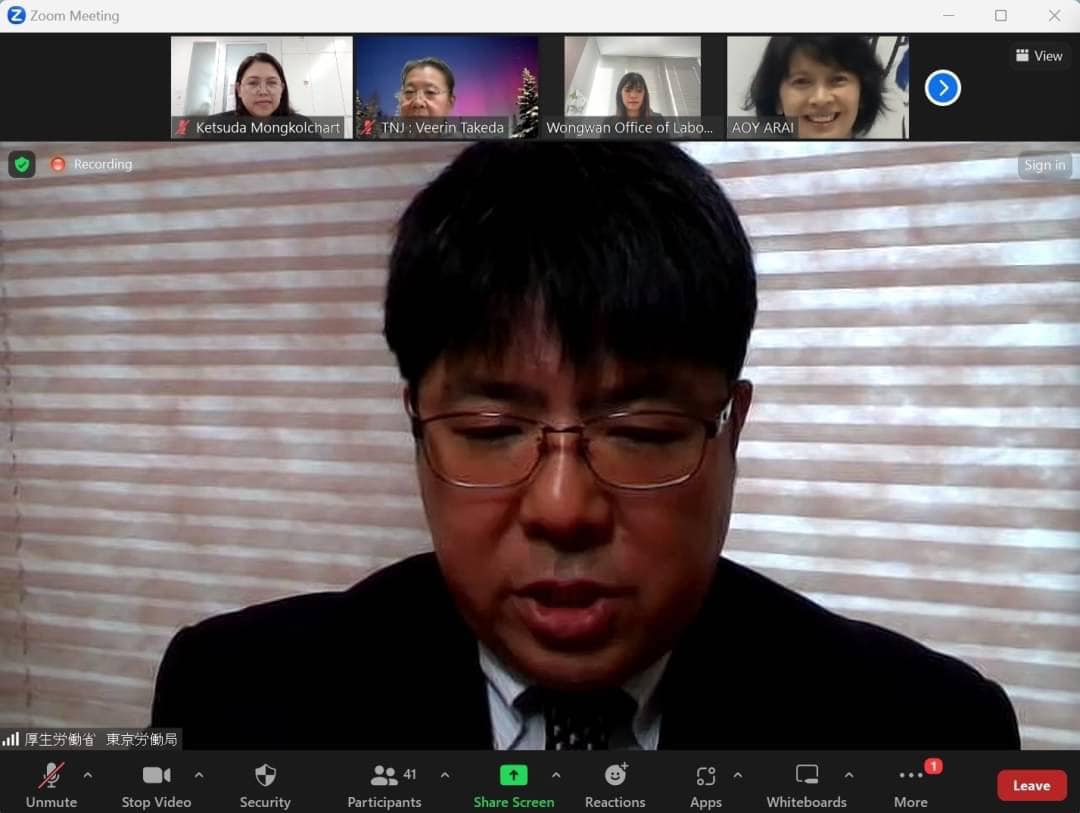Open the Reactions emoji menu

coord(615,776)
